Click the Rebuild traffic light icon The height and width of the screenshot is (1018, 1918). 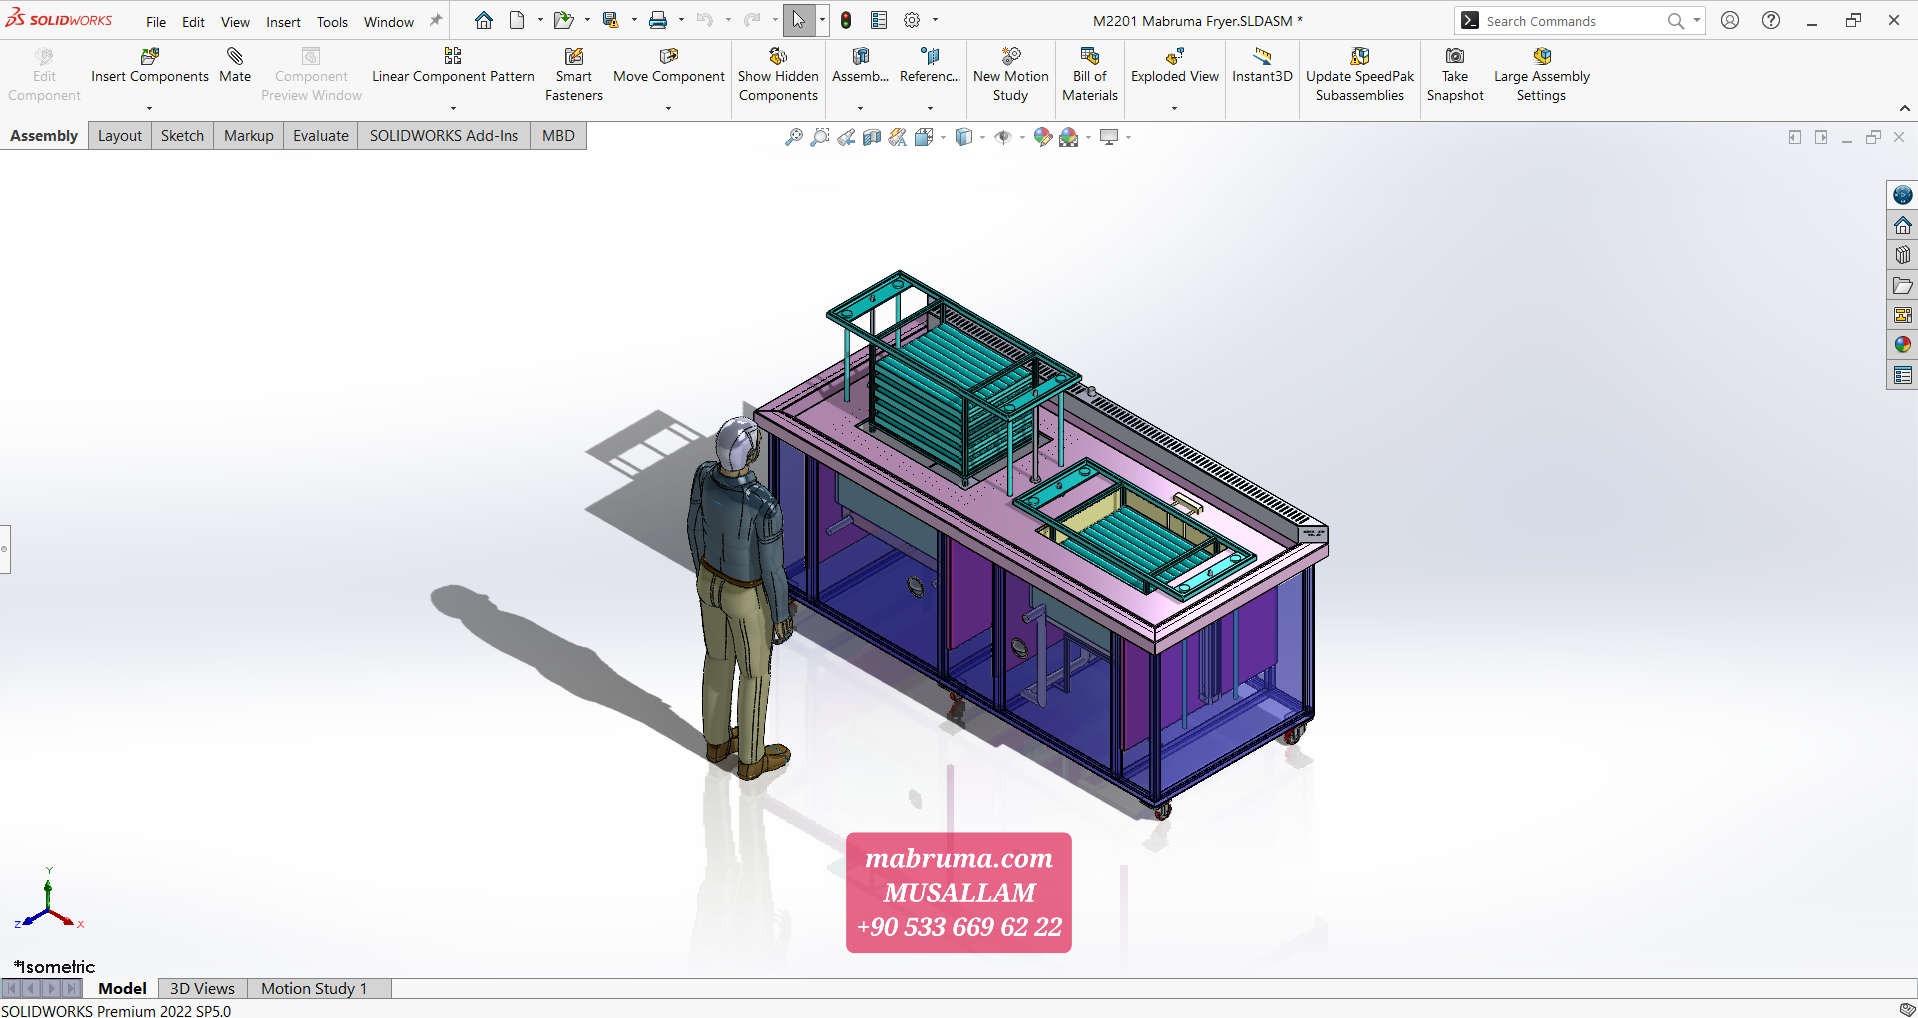pos(846,20)
